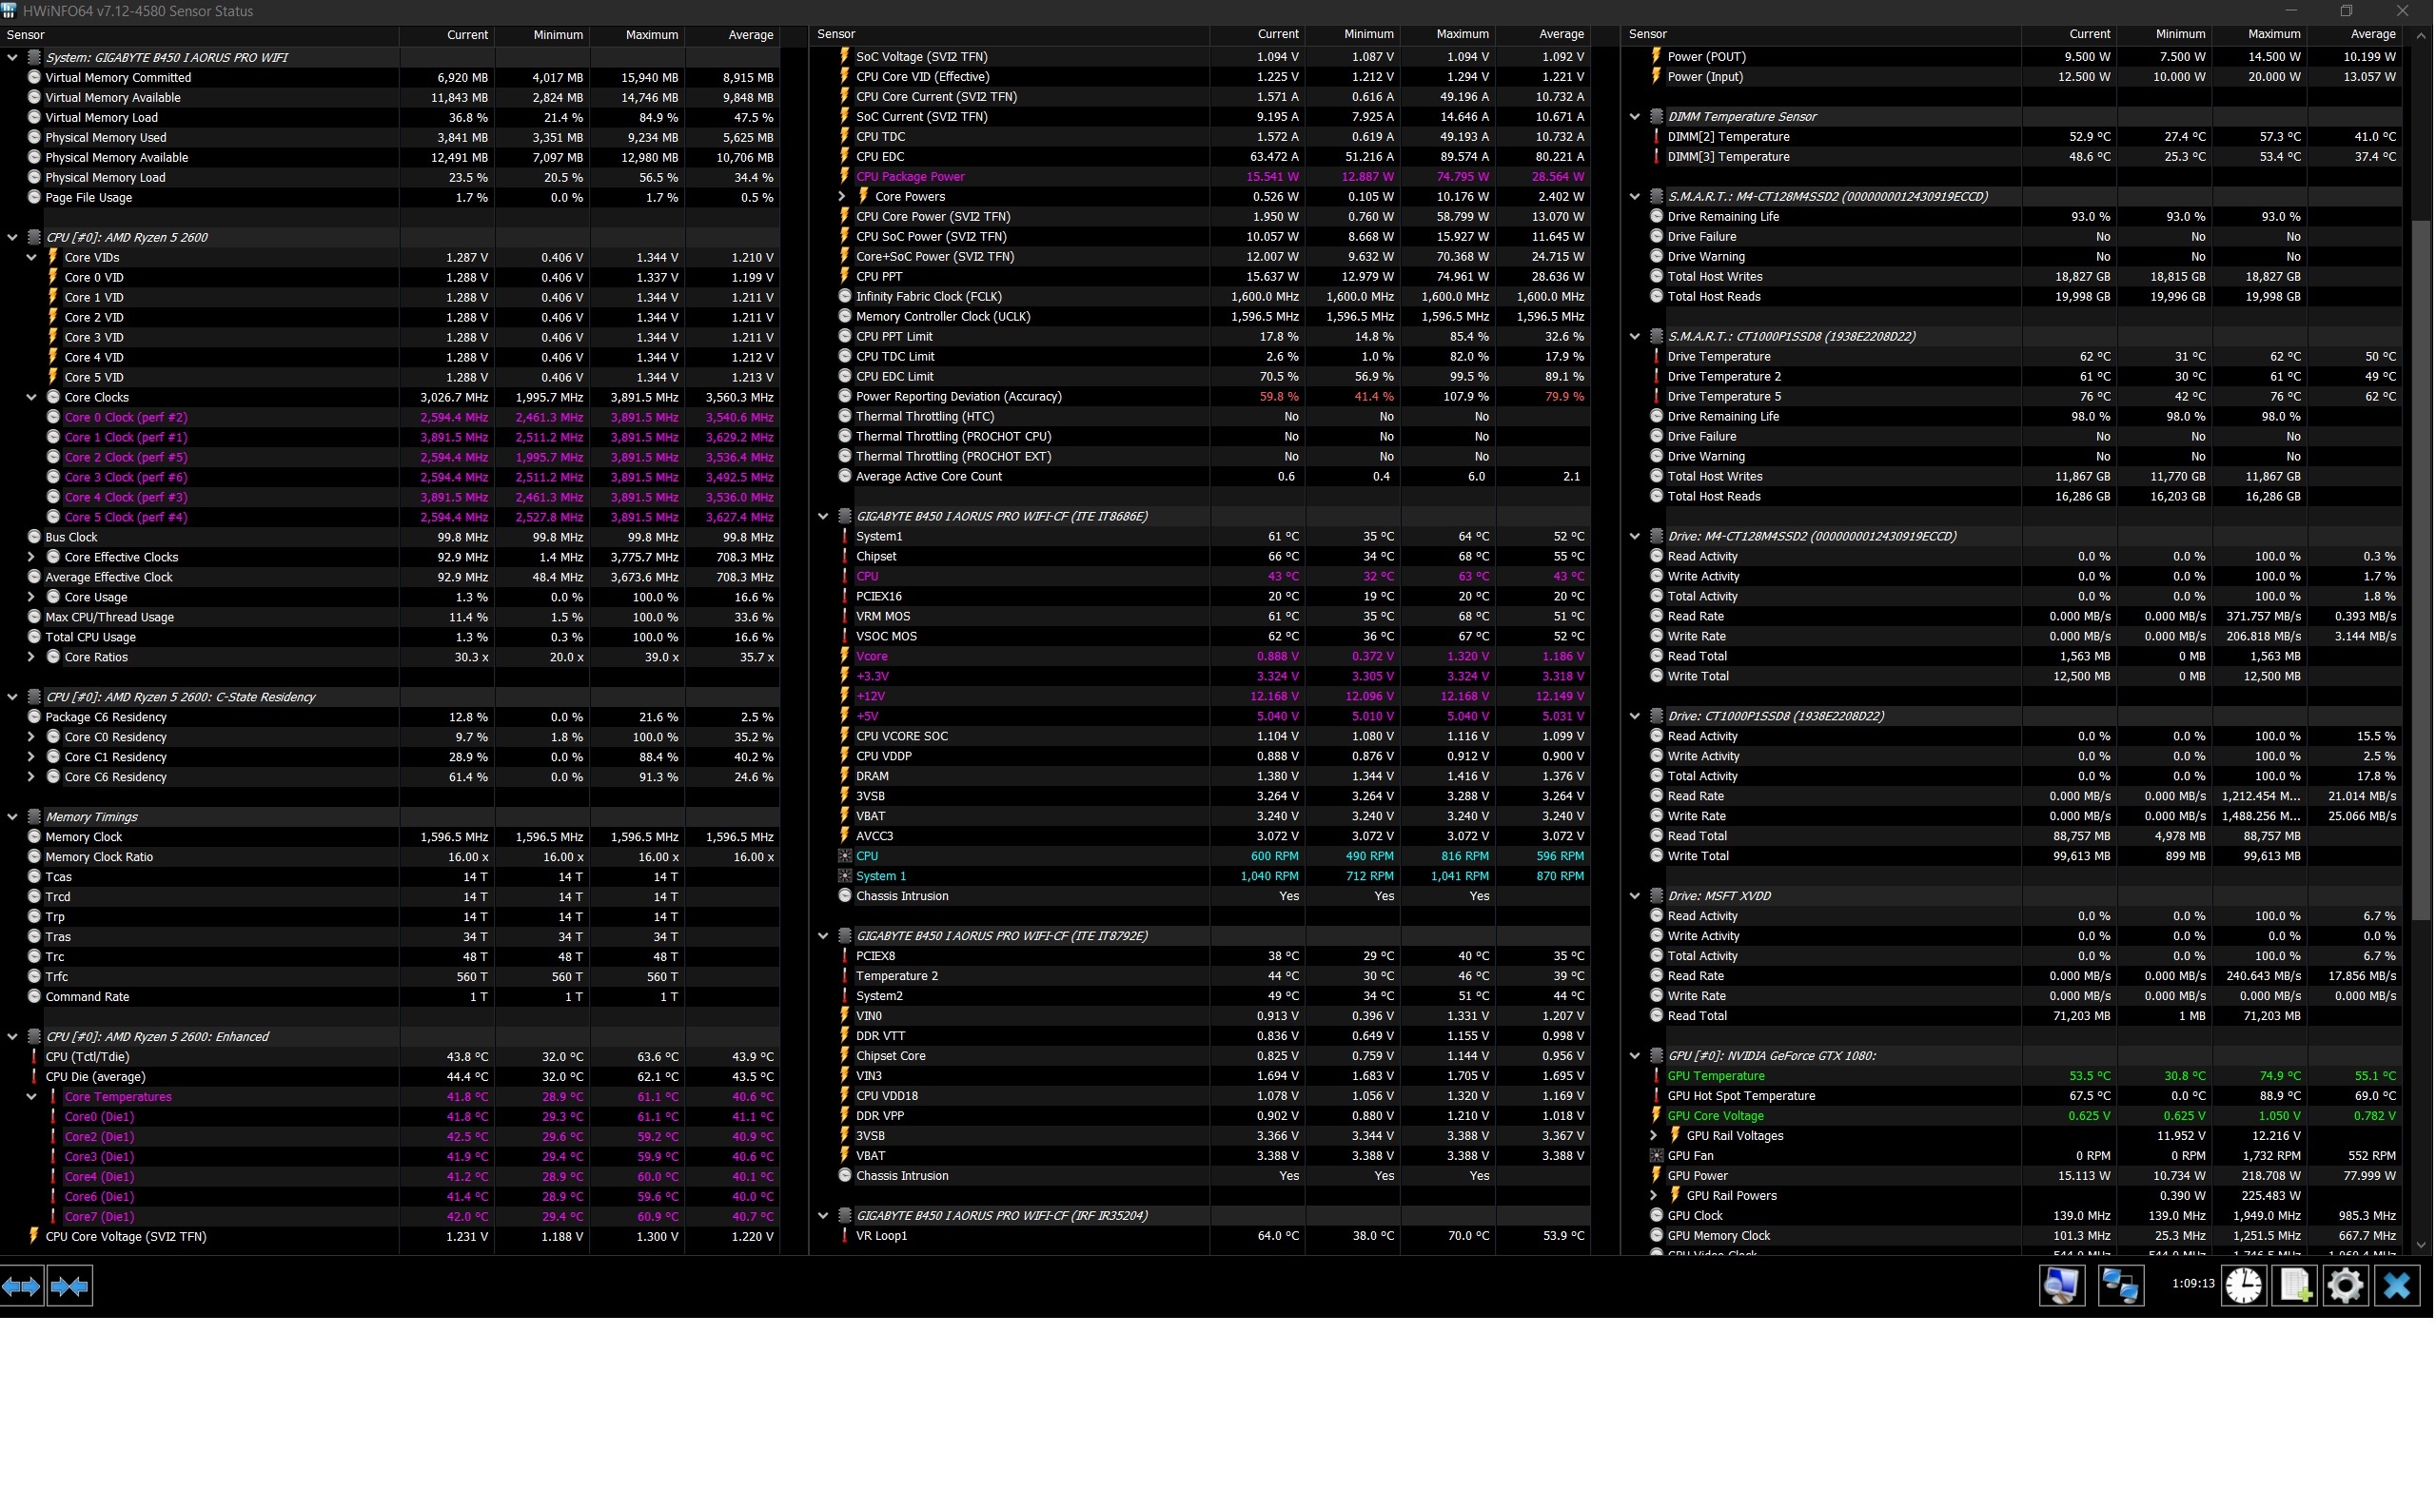Image resolution: width=2436 pixels, height=1512 pixels.
Task: Click the Maximum column header in left pane
Action: coord(651,35)
